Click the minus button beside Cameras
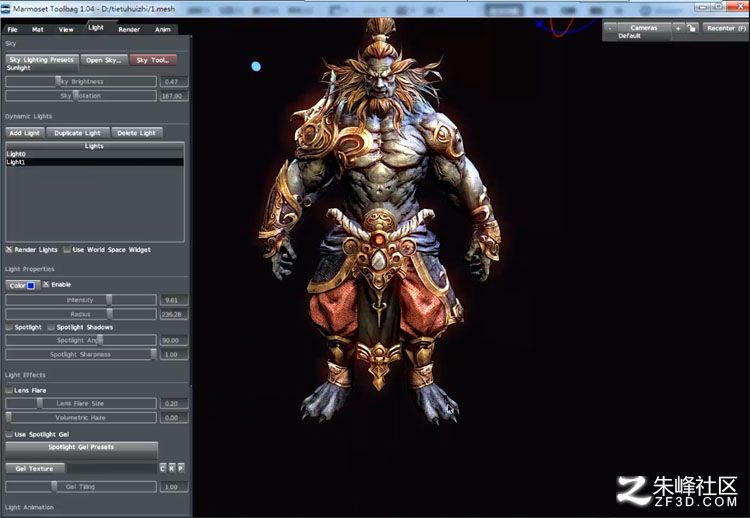Image resolution: width=750 pixels, height=518 pixels. click(x=610, y=28)
